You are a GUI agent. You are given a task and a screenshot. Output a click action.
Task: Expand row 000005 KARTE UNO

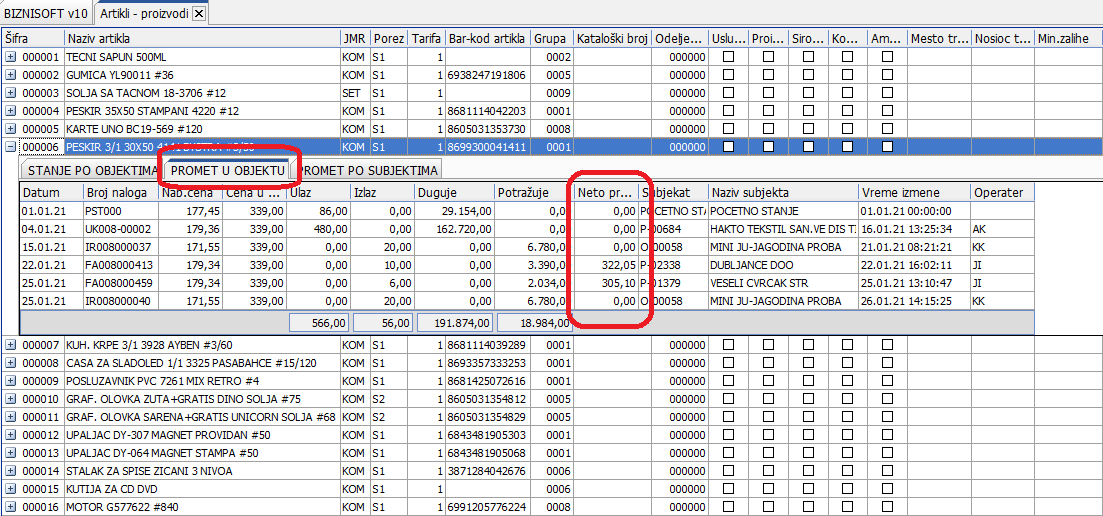[11, 129]
